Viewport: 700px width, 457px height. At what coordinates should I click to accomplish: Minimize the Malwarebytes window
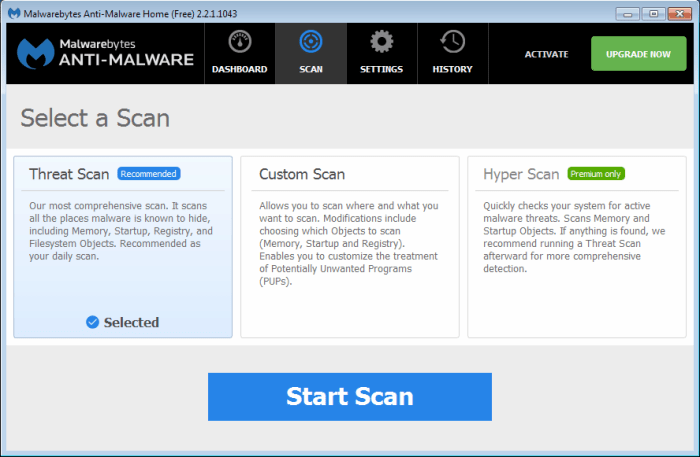(x=627, y=14)
